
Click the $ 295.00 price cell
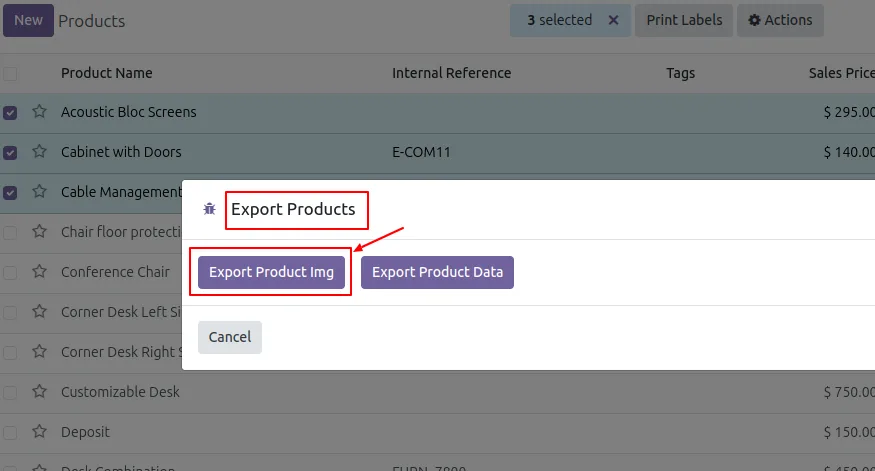point(849,112)
